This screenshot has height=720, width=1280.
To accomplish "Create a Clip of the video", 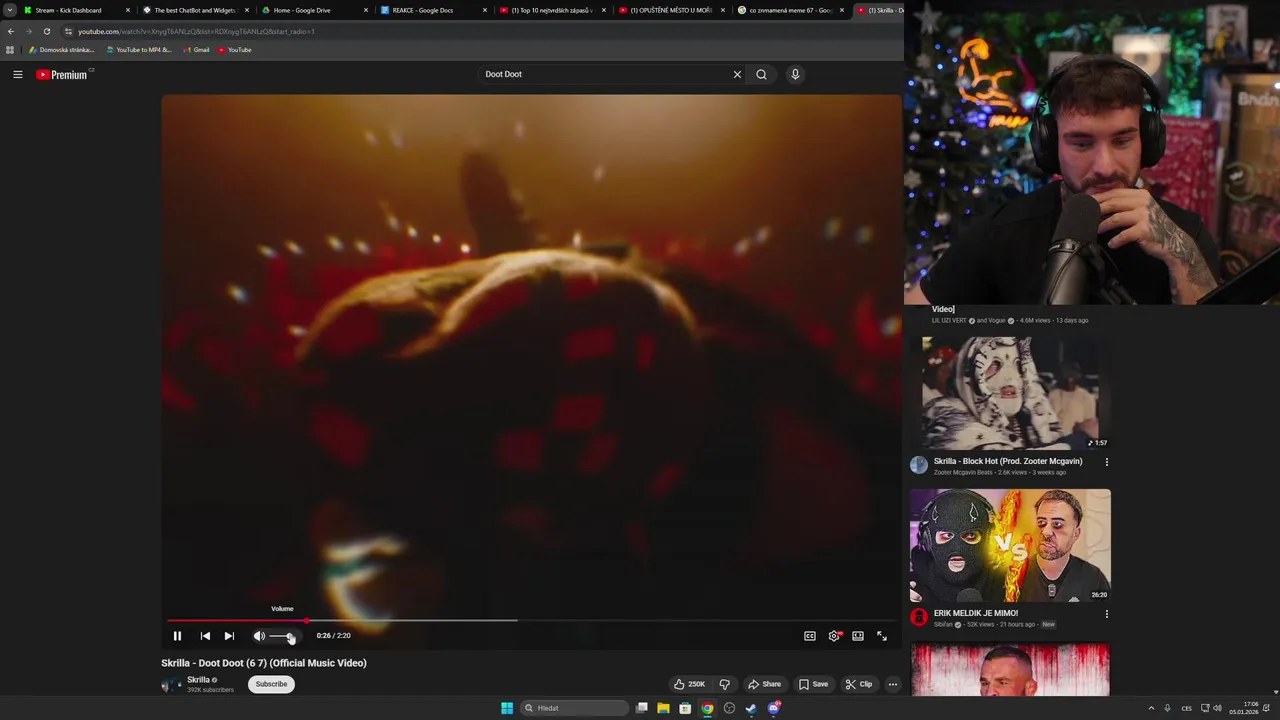I will (x=858, y=684).
